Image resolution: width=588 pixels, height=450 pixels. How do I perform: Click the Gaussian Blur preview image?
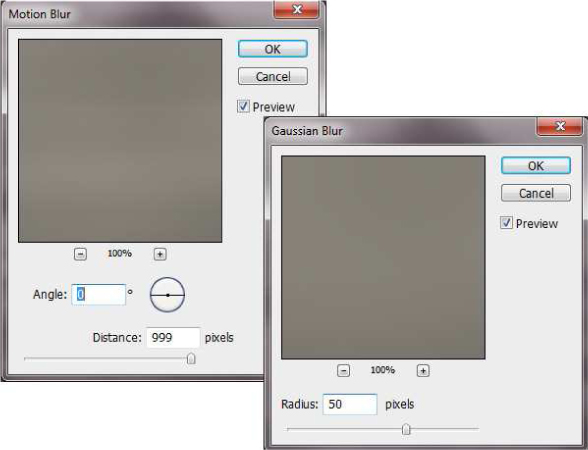[383, 258]
